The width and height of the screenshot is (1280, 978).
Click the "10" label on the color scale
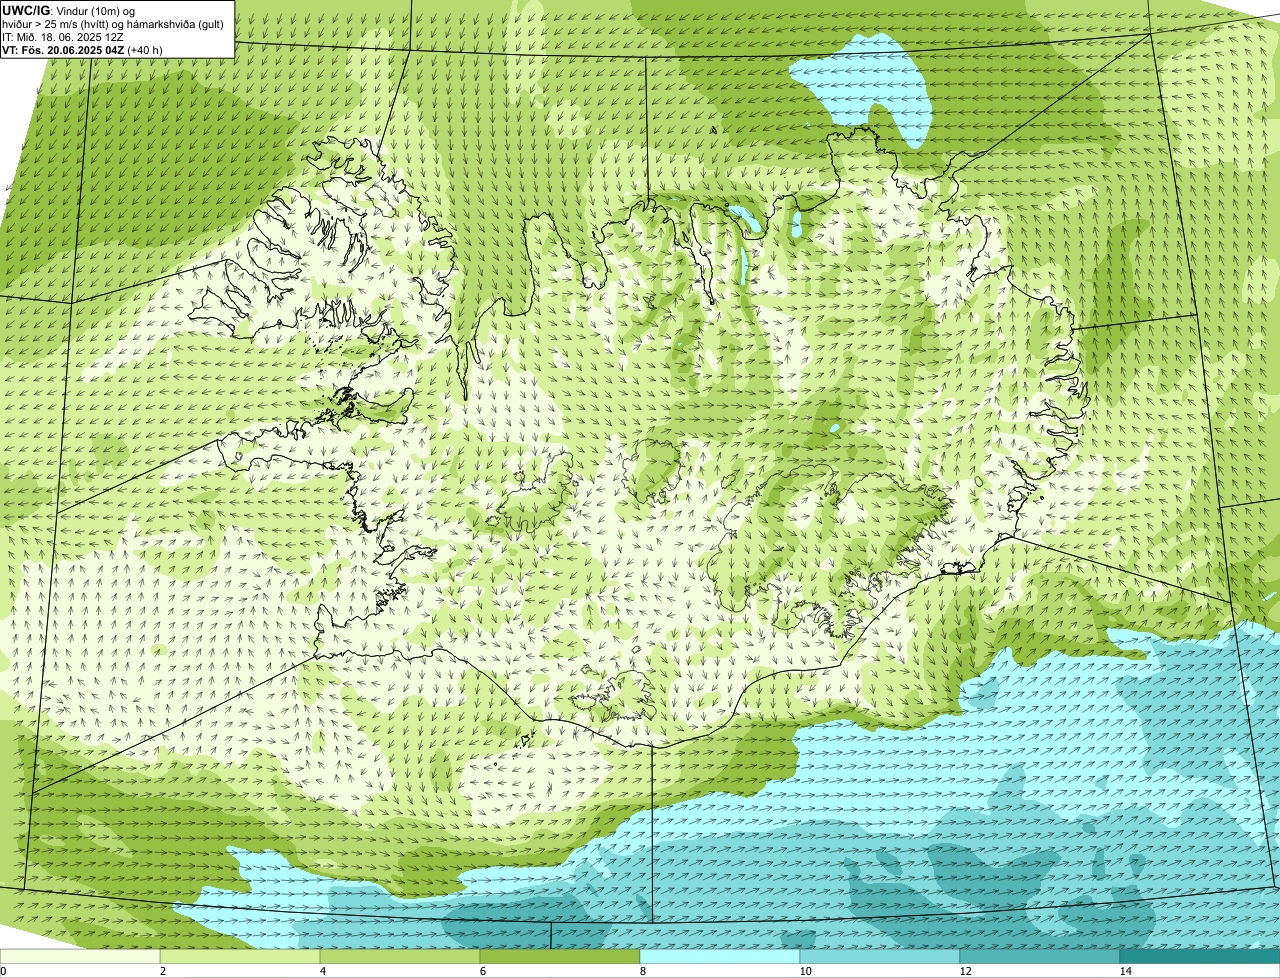[805, 971]
